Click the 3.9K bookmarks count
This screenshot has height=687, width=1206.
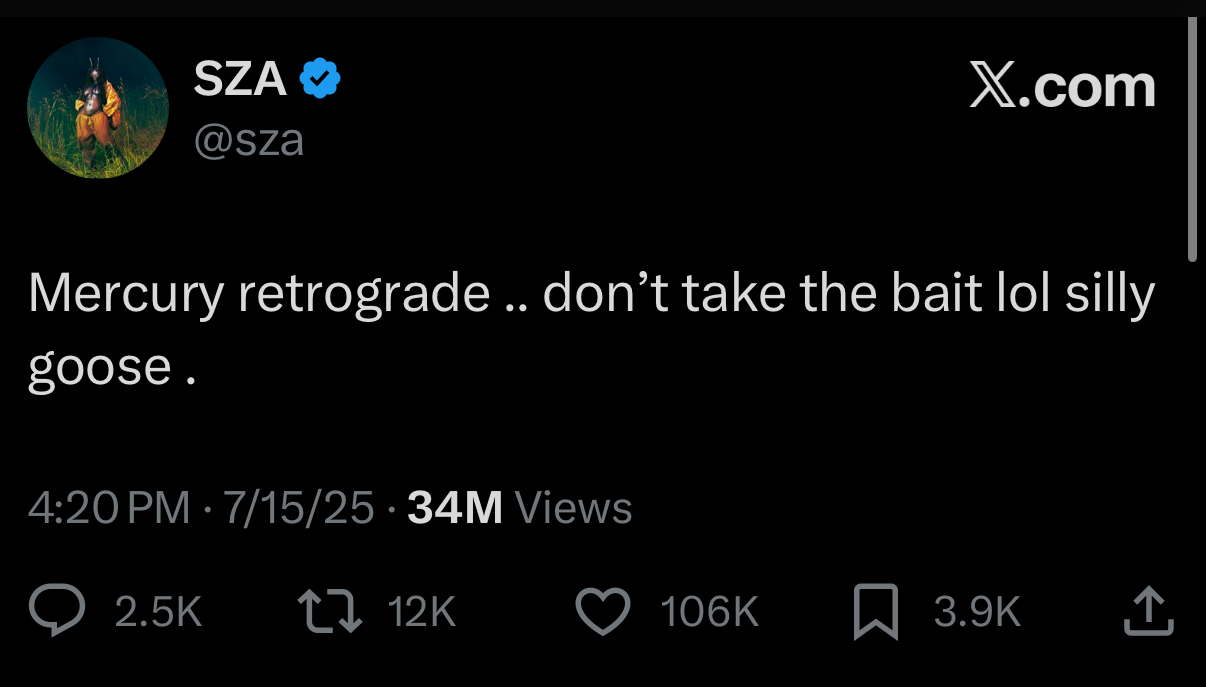click(977, 612)
